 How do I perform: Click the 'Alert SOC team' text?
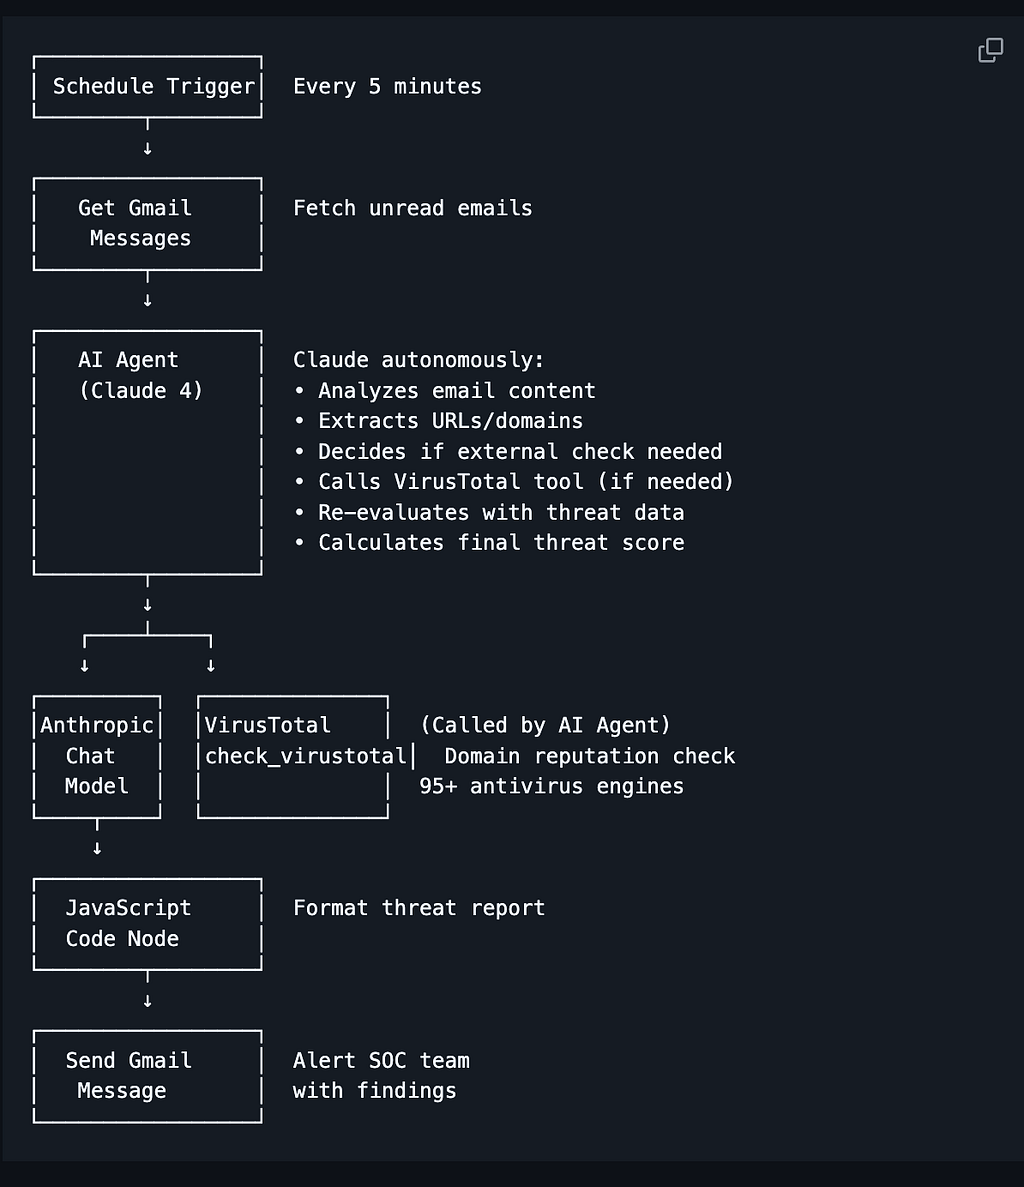381,1061
